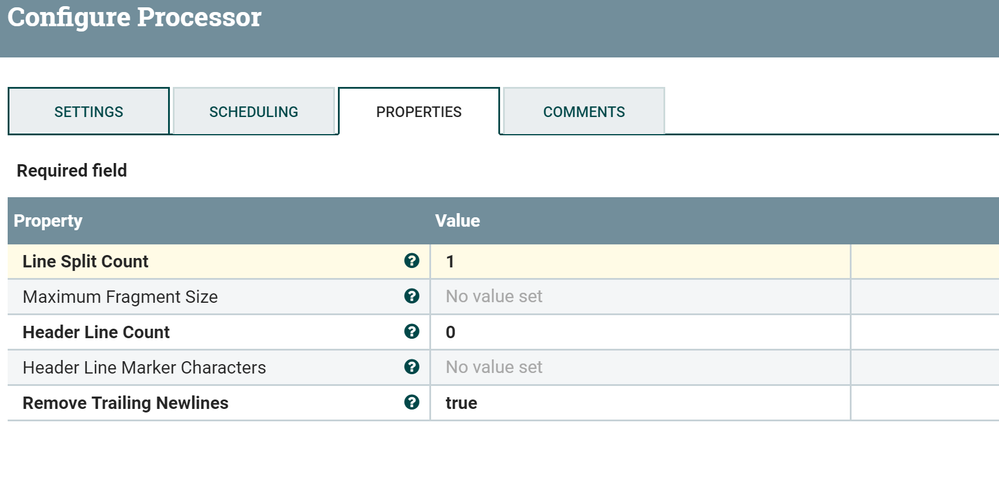This screenshot has width=999, height=500.
Task: Click help icon for Header Line Count
Action: tap(411, 332)
